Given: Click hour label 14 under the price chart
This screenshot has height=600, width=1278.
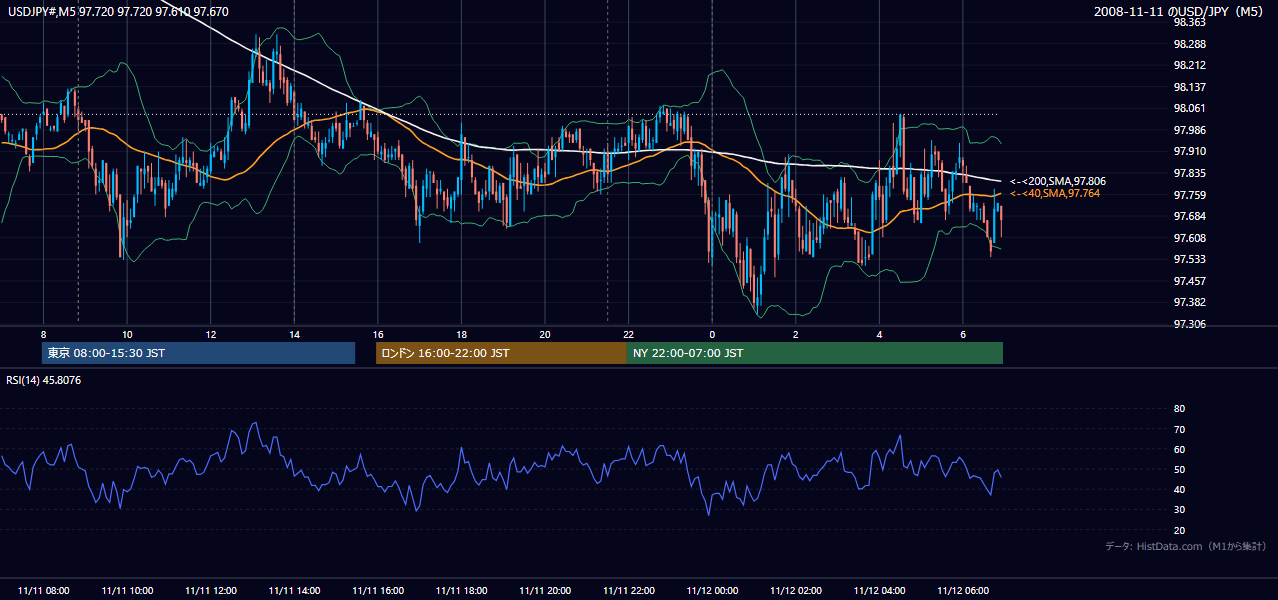Looking at the screenshot, I should 294,334.
